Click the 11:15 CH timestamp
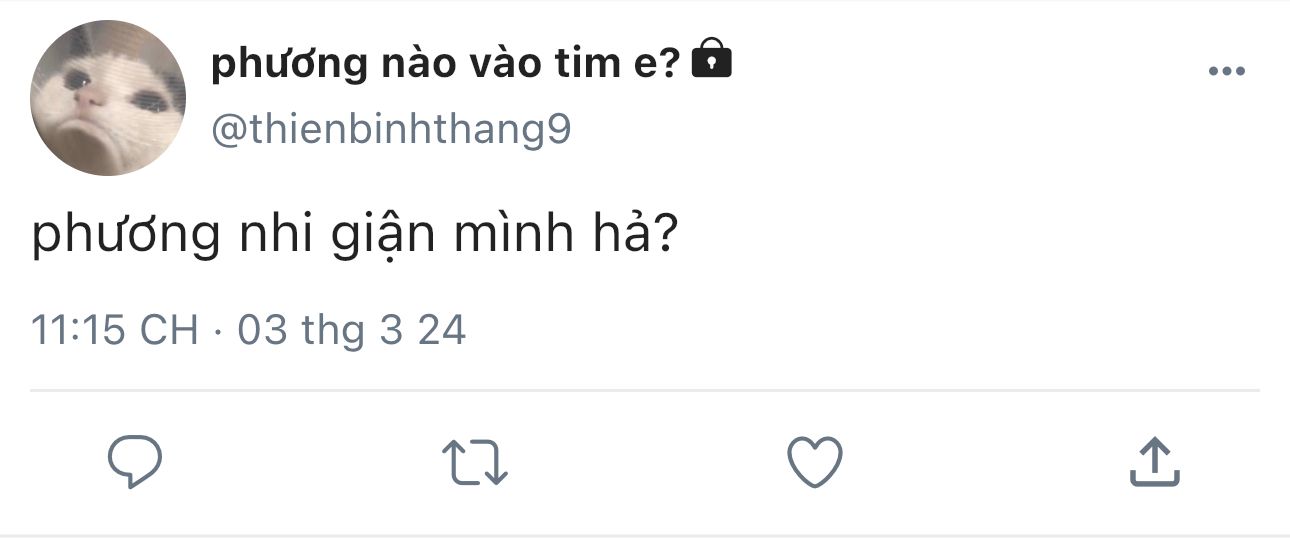 click(x=115, y=330)
